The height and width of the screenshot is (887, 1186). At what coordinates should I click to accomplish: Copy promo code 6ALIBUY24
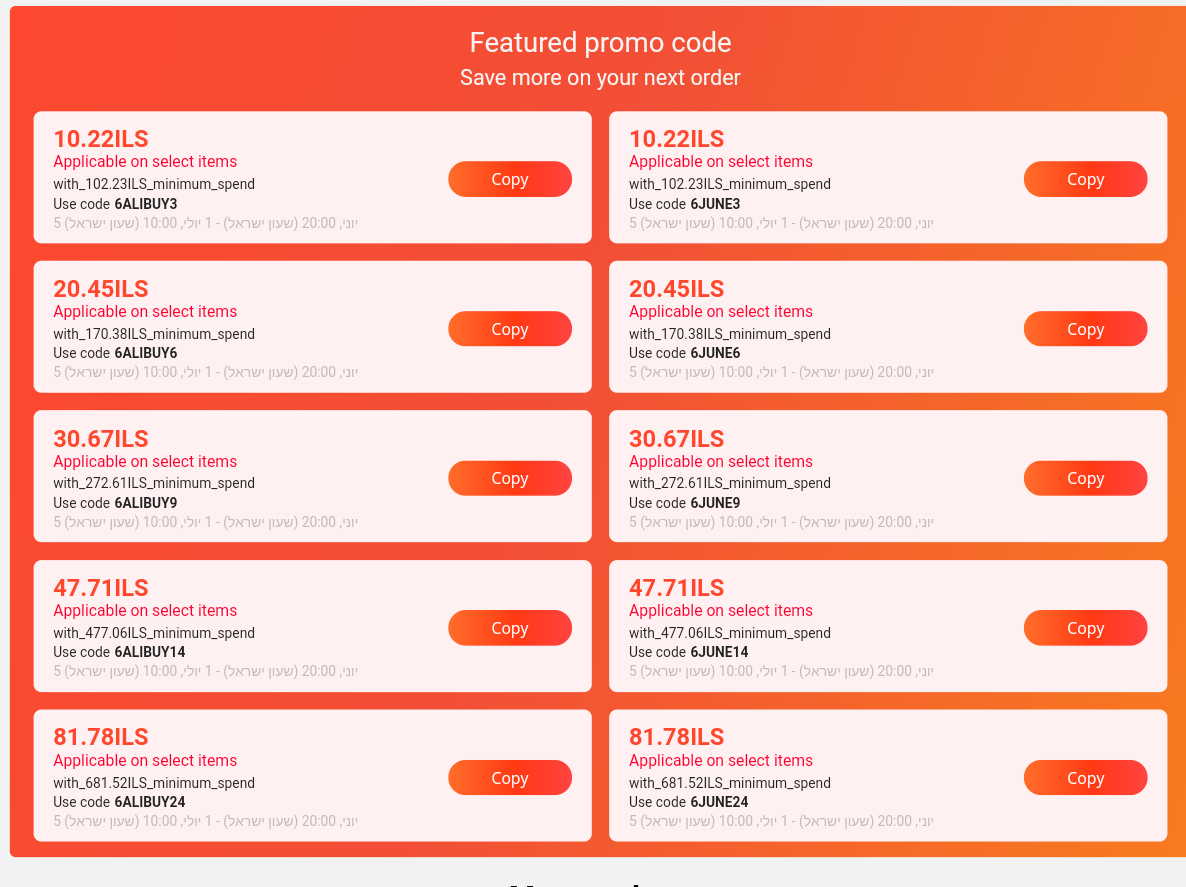[509, 778]
